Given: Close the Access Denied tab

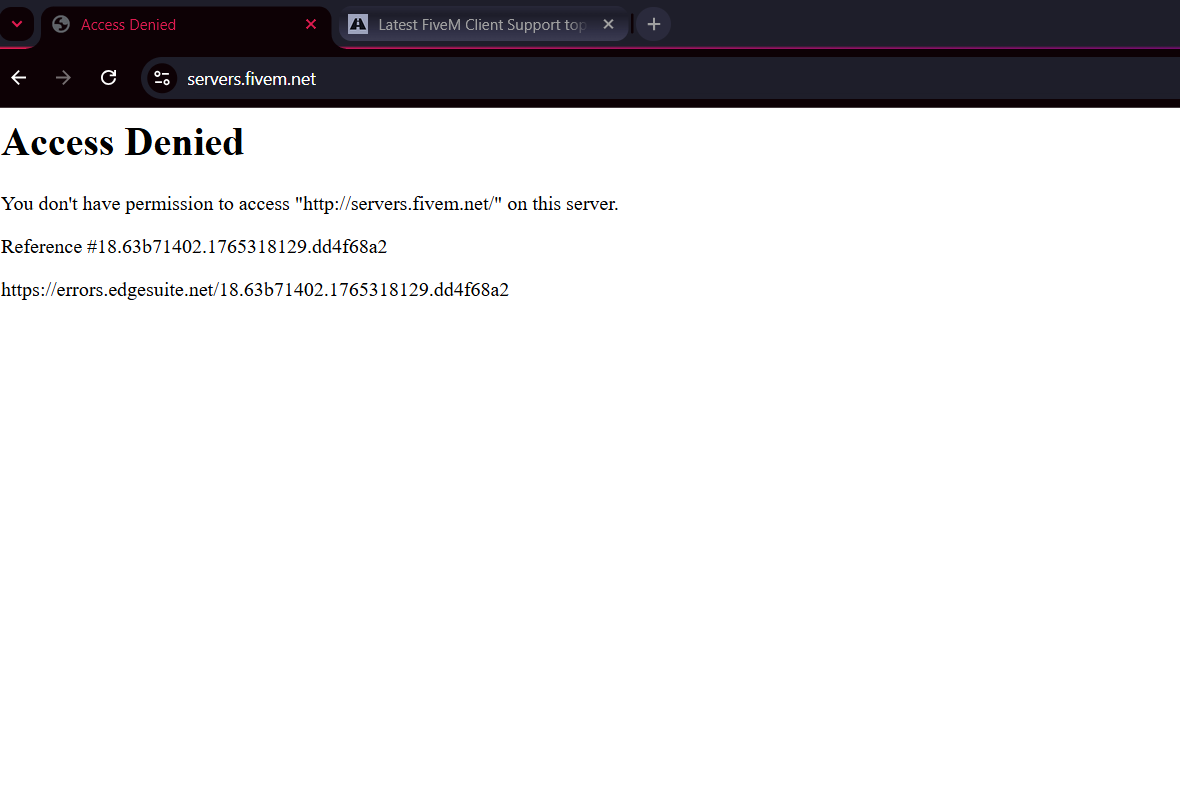Looking at the screenshot, I should pyautogui.click(x=311, y=24).
